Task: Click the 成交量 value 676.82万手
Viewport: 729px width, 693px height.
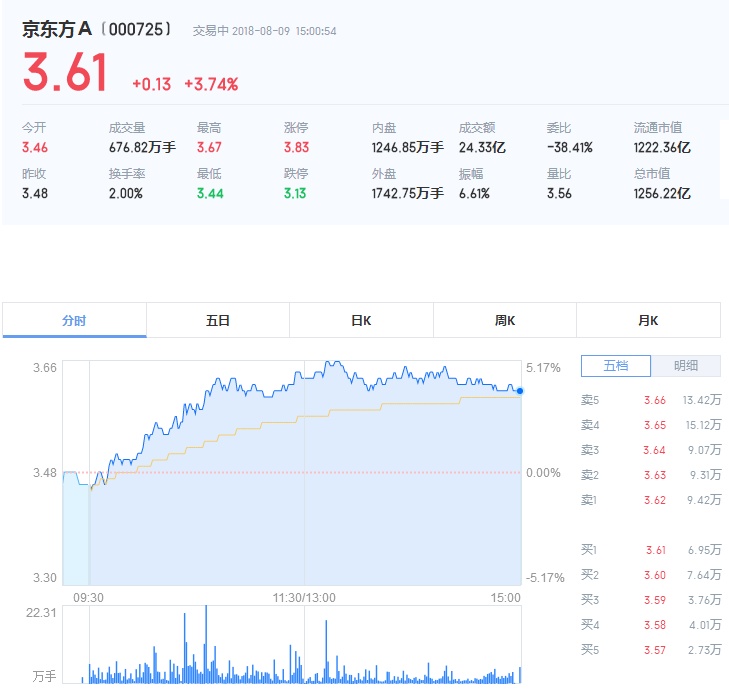Action: tap(142, 147)
